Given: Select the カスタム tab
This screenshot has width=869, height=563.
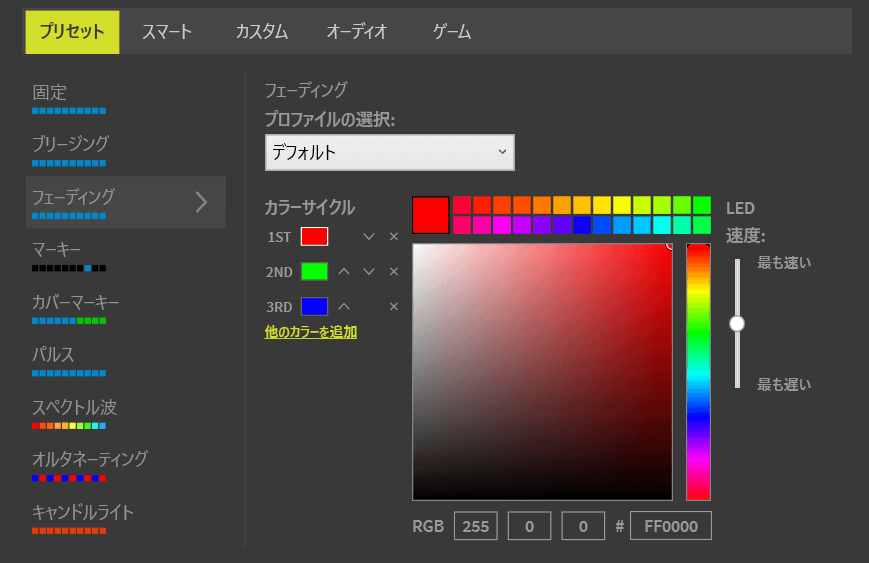Looking at the screenshot, I should [262, 32].
